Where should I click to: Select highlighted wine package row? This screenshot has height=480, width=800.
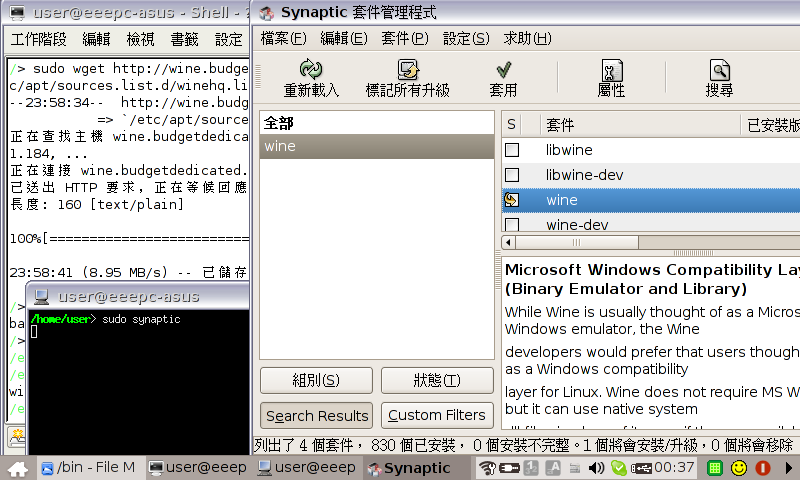coord(651,200)
